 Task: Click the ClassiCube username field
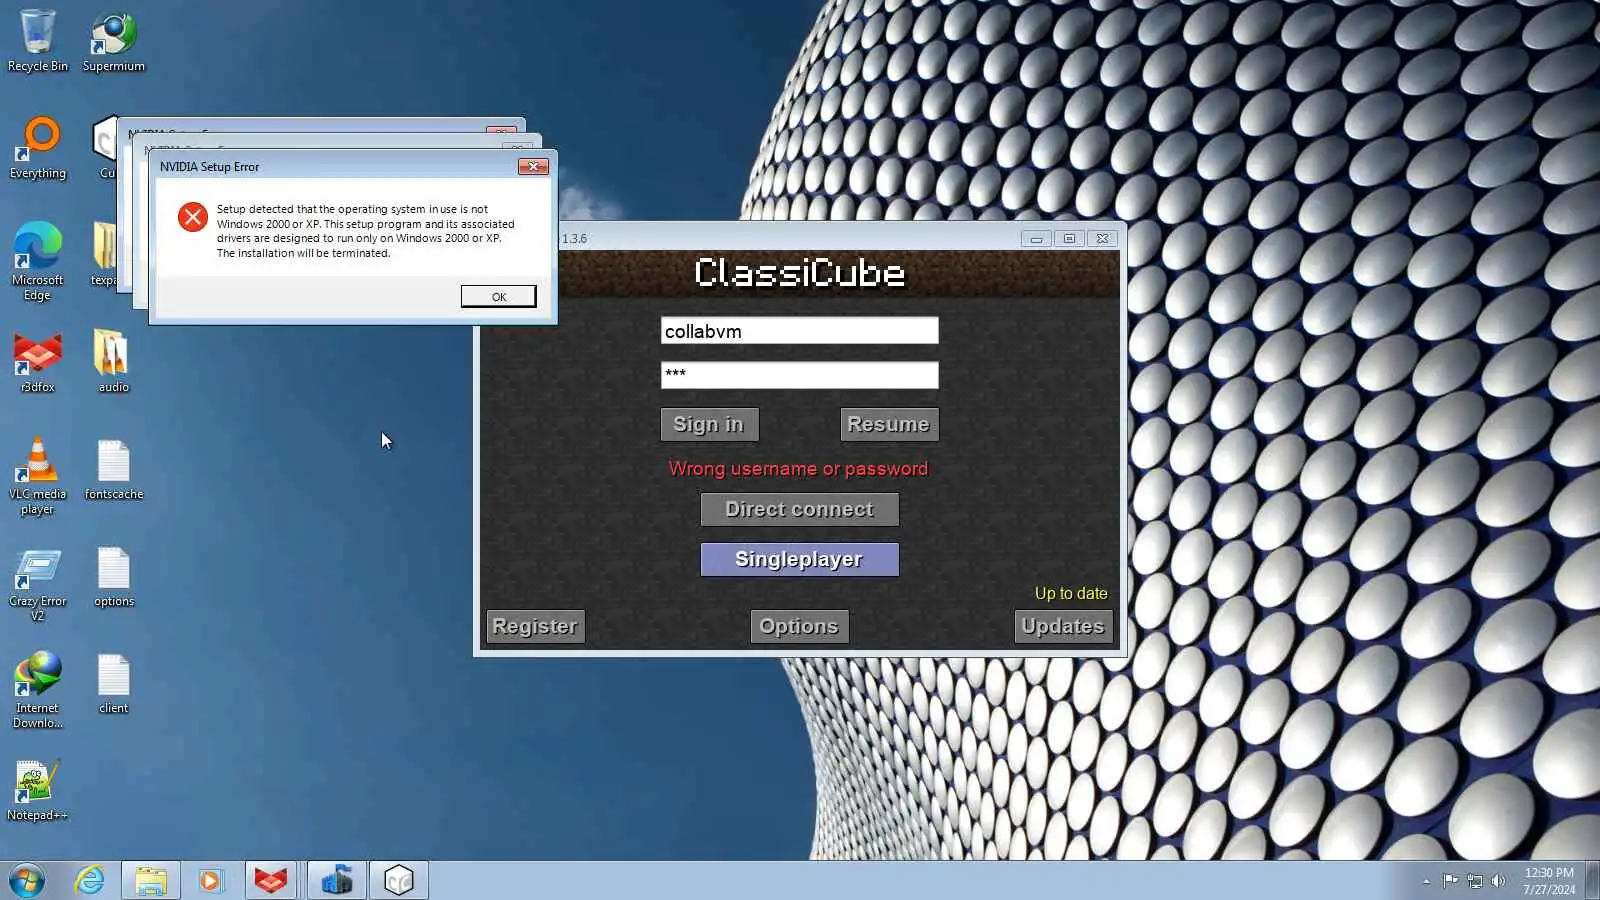pyautogui.click(x=799, y=331)
